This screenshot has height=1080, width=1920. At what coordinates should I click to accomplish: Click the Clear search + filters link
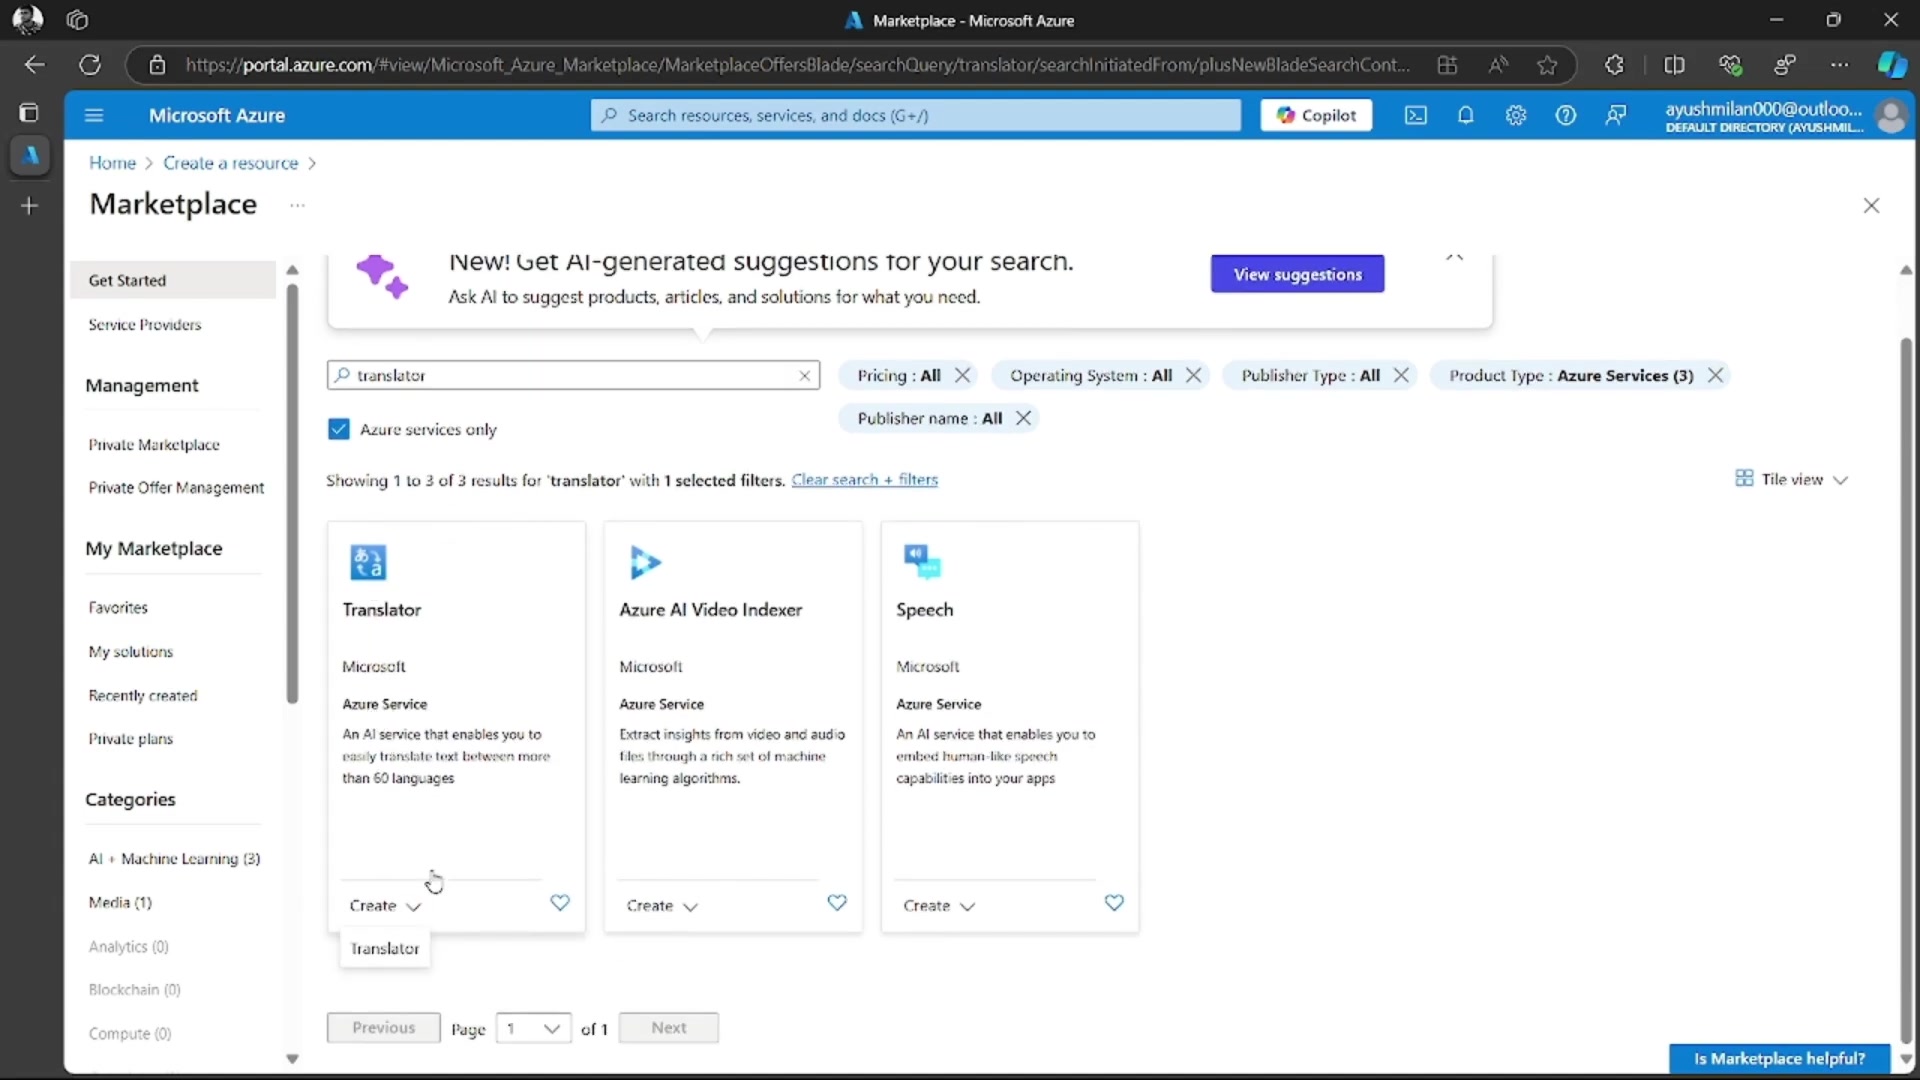point(864,480)
